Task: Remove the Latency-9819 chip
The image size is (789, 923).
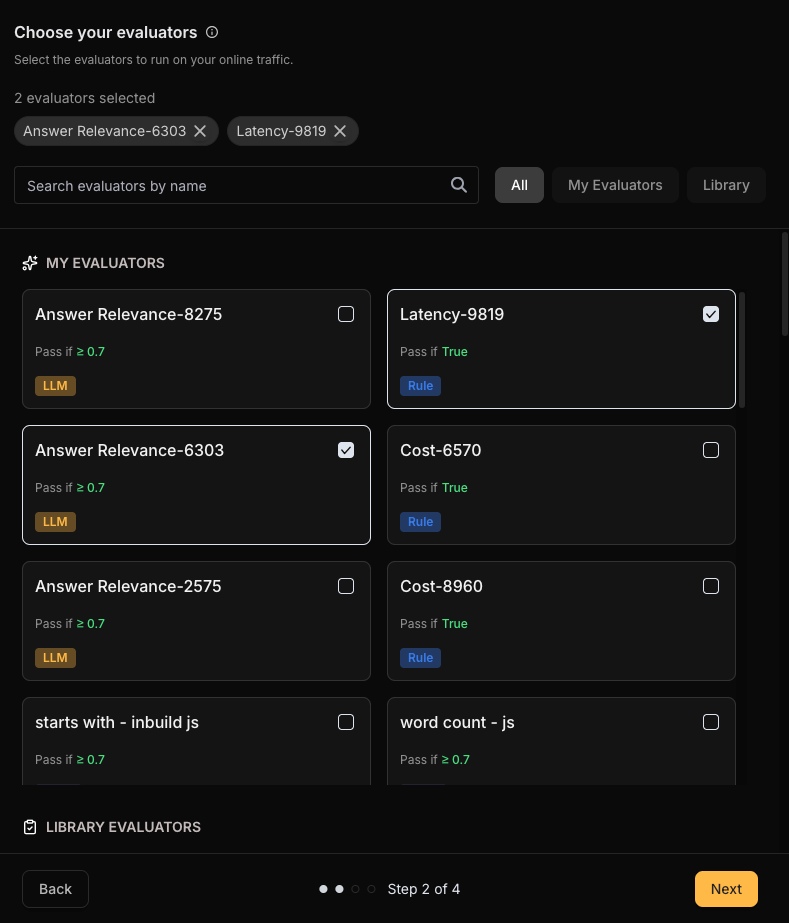Action: (x=340, y=131)
